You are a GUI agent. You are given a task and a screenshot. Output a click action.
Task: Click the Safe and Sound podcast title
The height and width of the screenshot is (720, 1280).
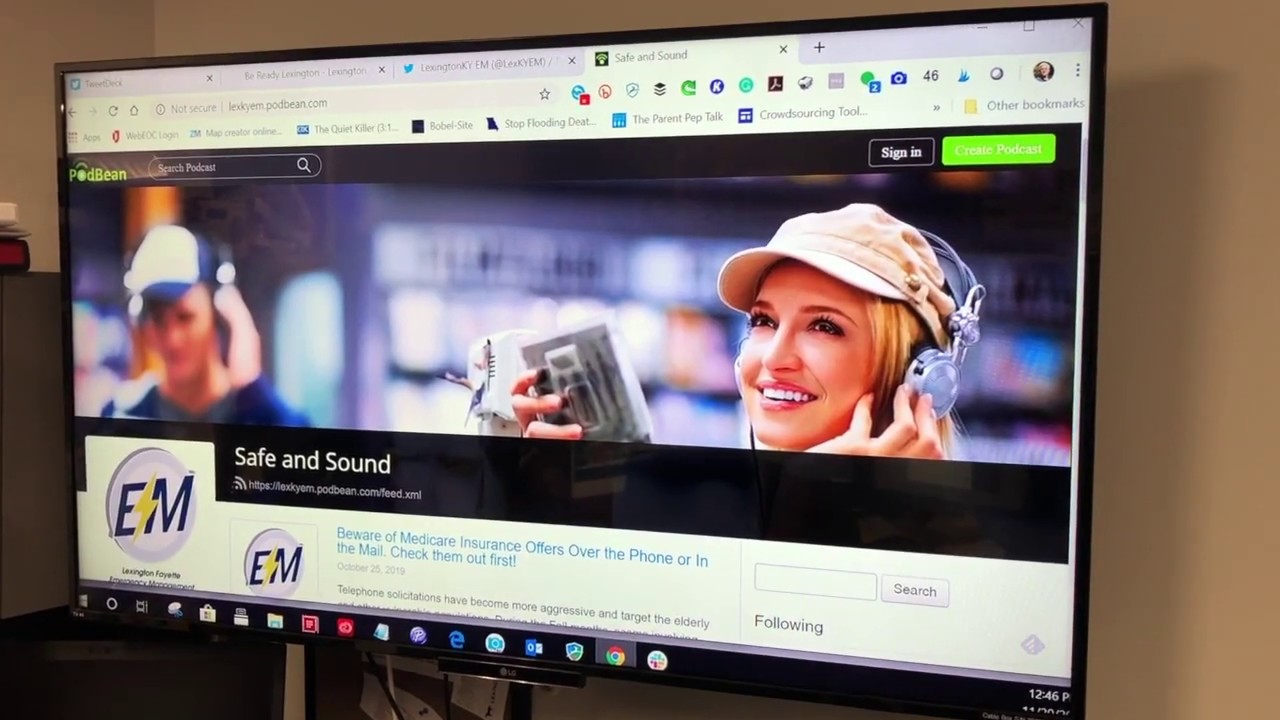(x=312, y=461)
